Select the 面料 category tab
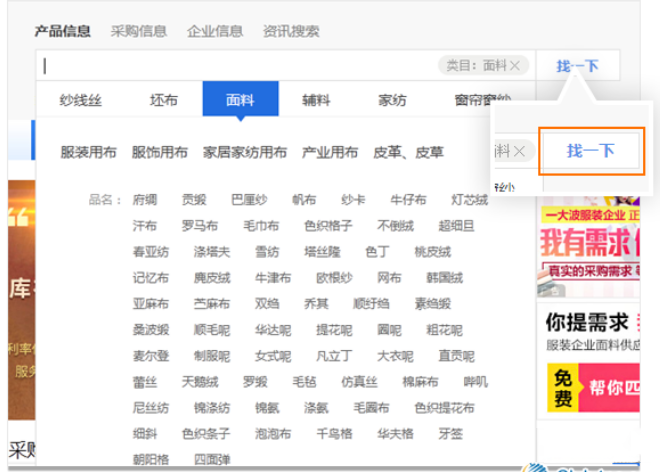660x472 pixels. pos(240,99)
